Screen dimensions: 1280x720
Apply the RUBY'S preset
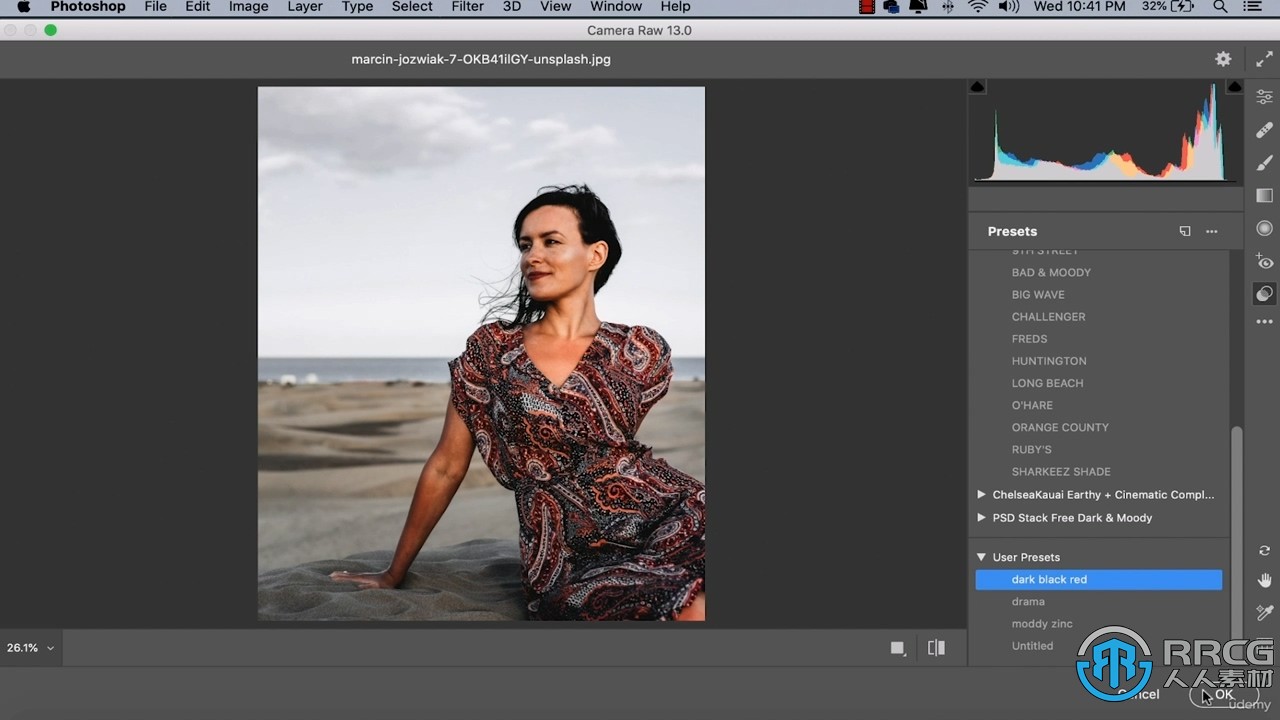[x=1031, y=449]
